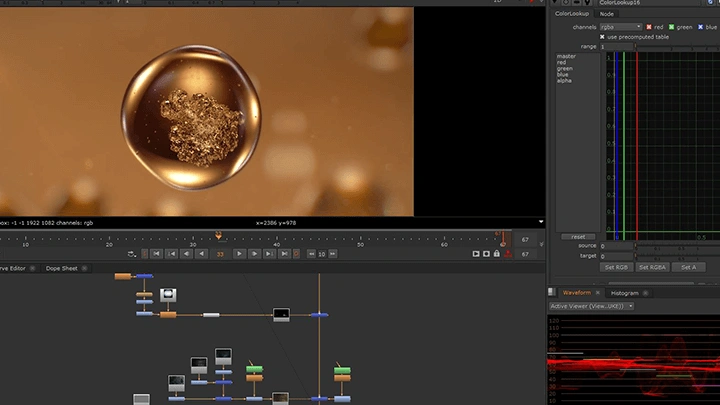Open the flipbook playback icon

476,254
